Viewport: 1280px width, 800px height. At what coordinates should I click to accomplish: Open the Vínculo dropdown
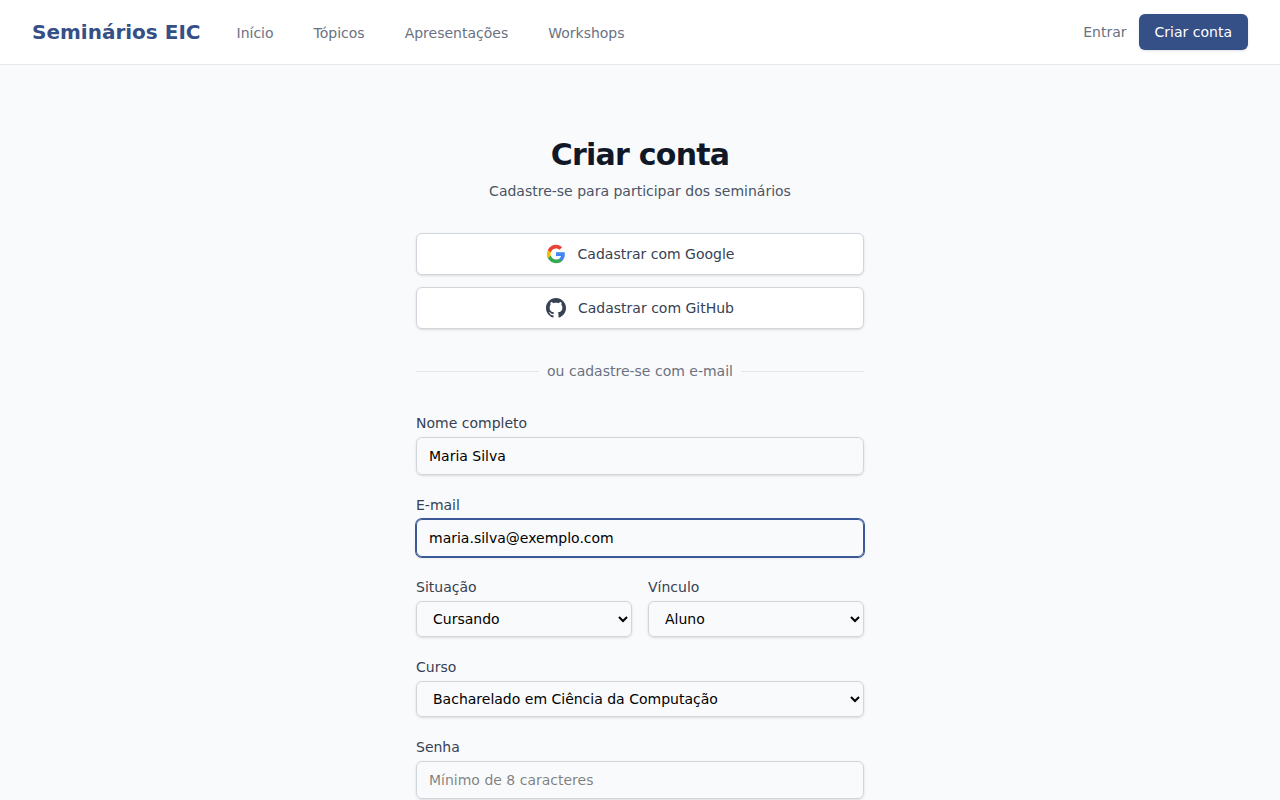(756, 619)
